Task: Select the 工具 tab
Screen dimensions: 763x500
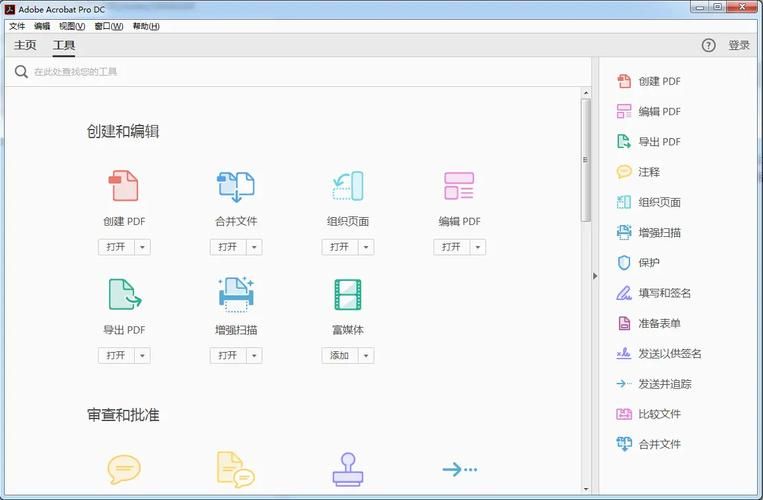Action: point(64,45)
